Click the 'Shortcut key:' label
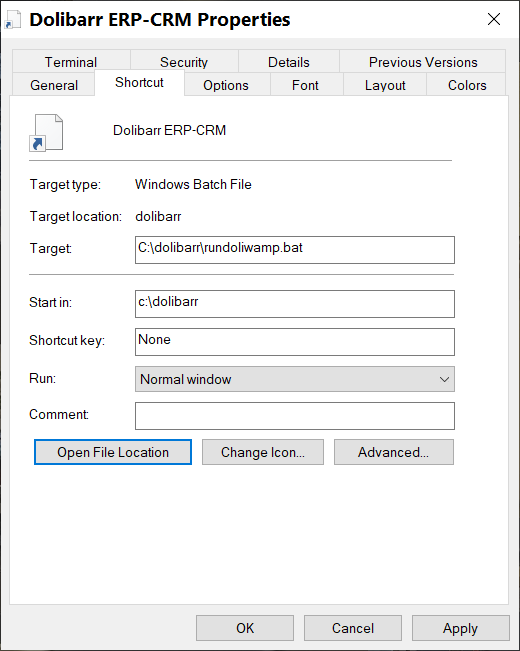 [x=67, y=340]
